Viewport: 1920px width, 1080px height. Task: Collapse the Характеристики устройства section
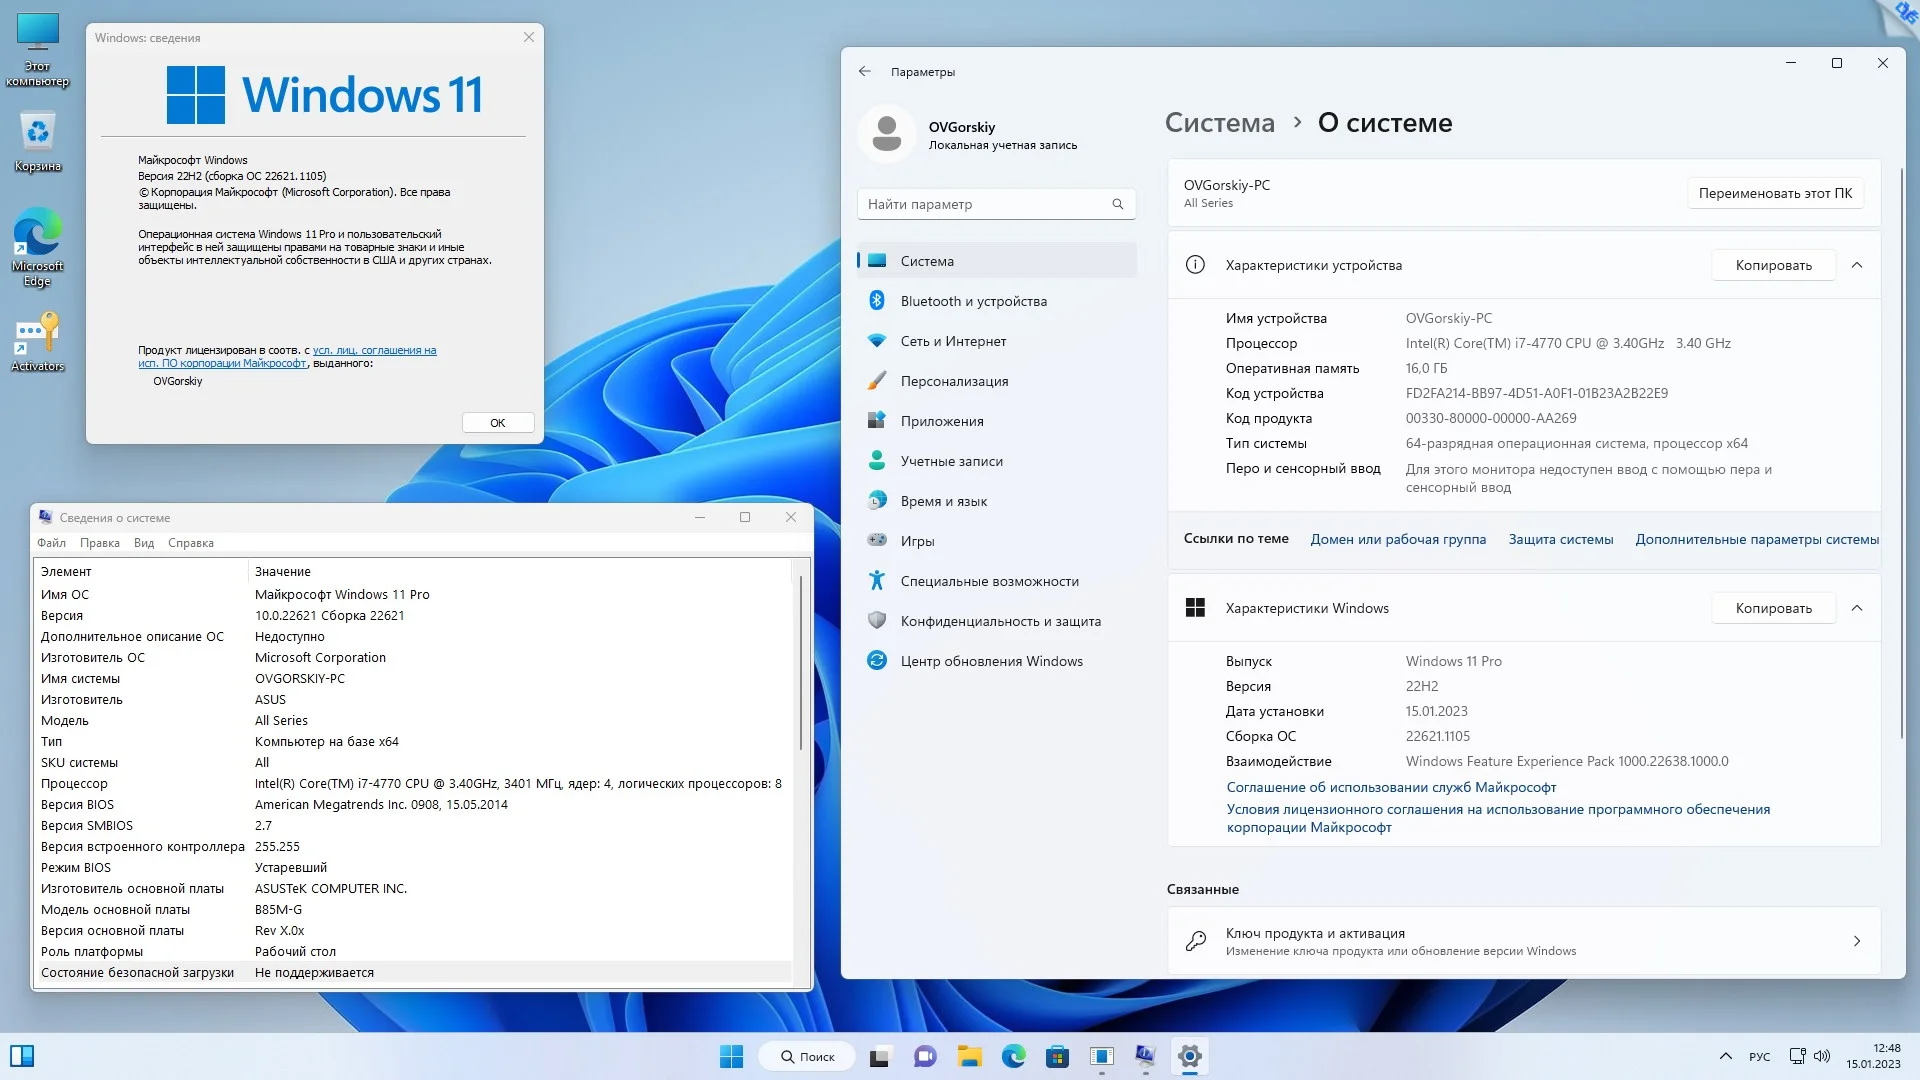[x=1857, y=265]
